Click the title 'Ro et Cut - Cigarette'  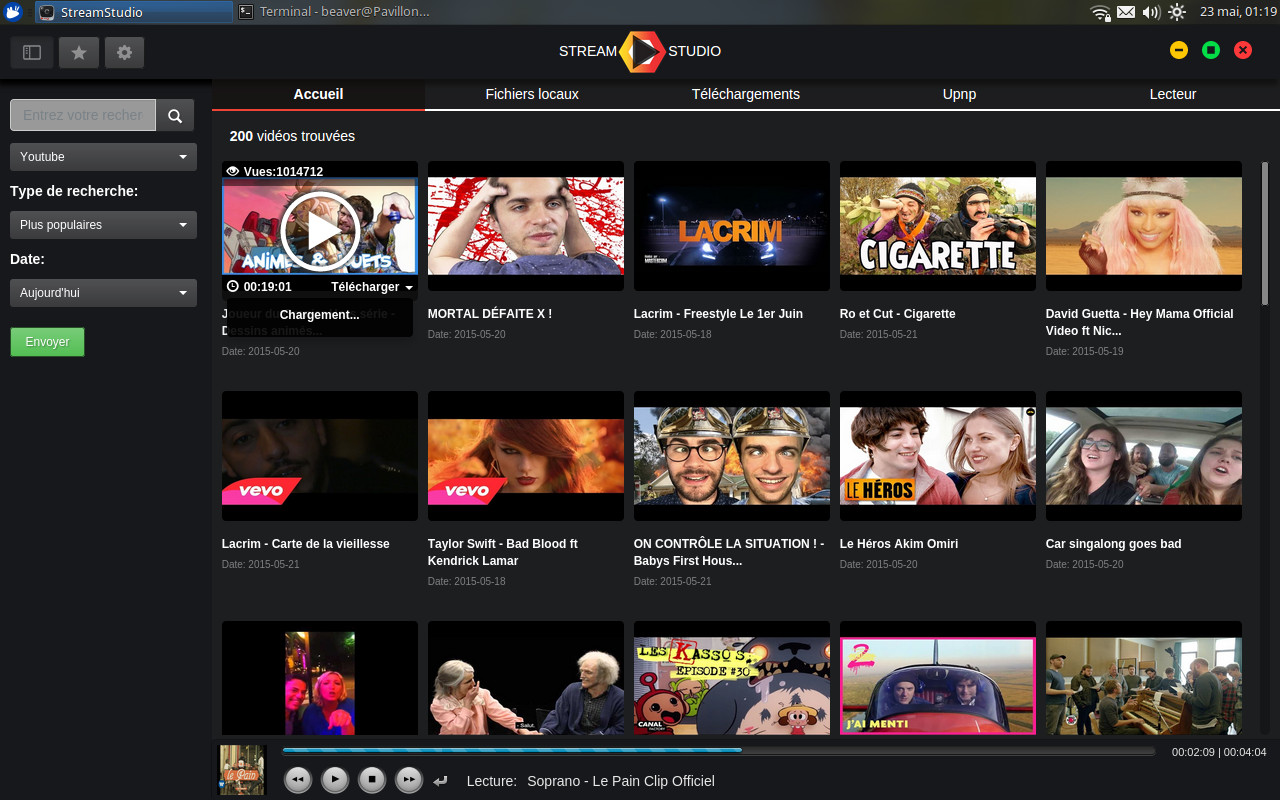898,314
